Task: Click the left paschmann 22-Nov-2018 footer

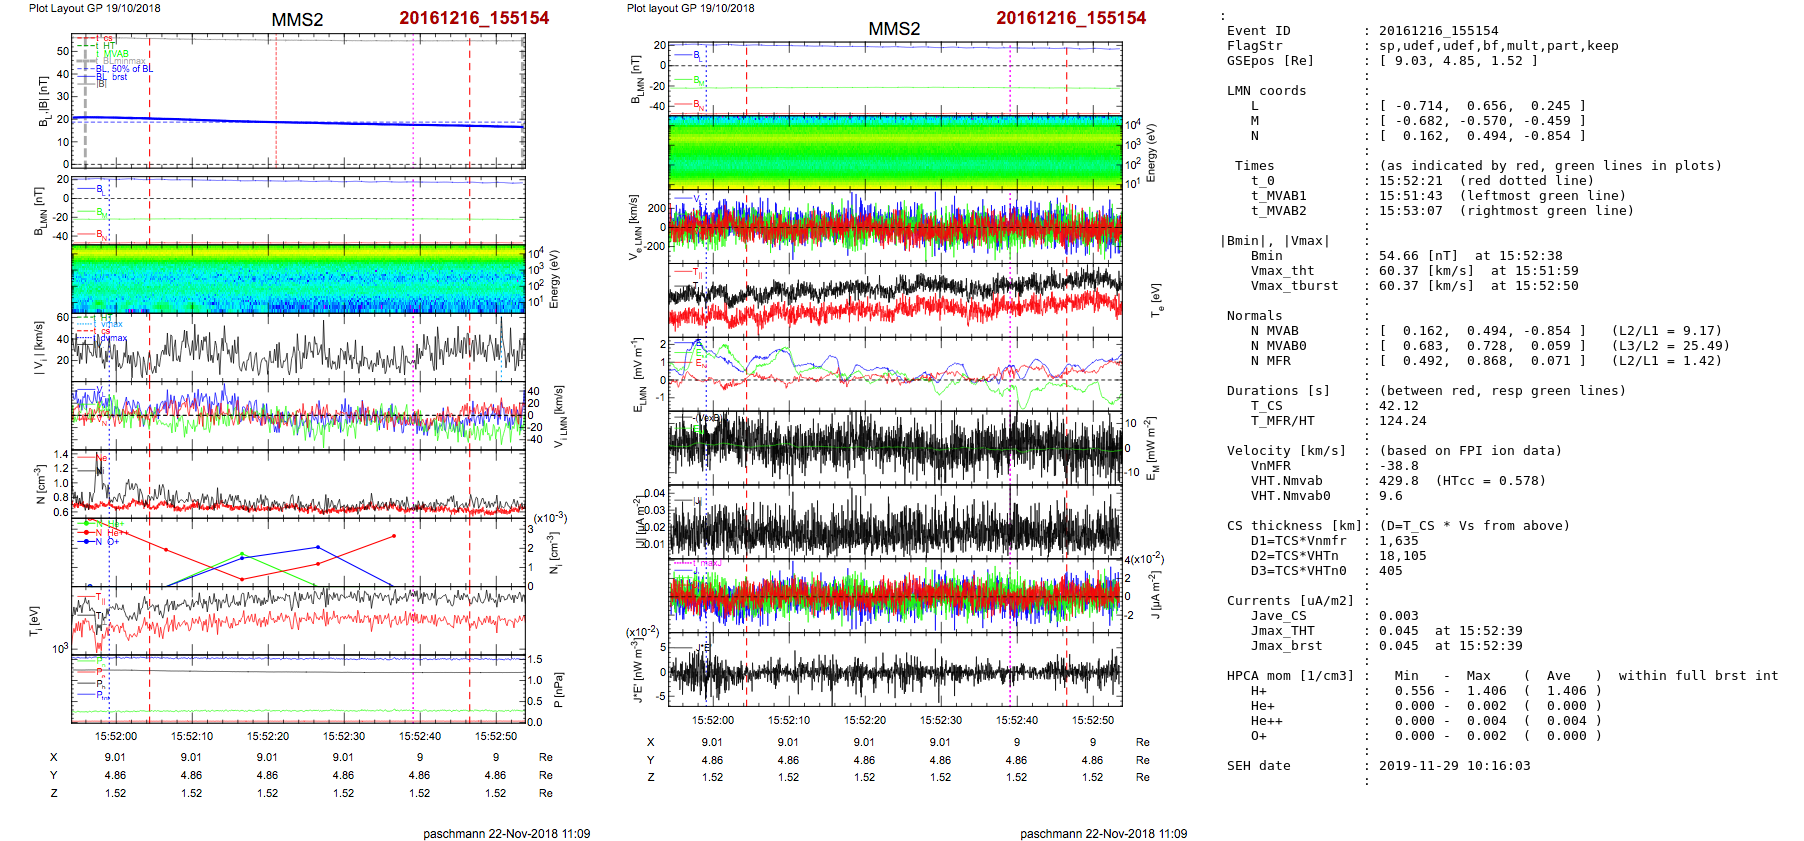Action: tap(506, 833)
